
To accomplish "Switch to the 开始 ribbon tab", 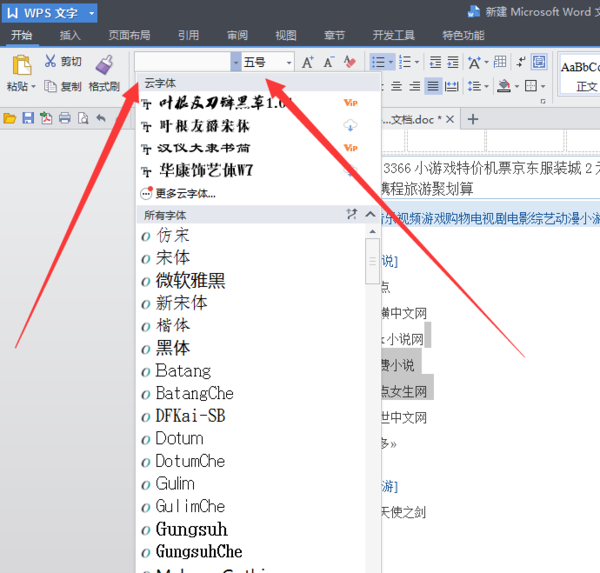I will pos(21,35).
